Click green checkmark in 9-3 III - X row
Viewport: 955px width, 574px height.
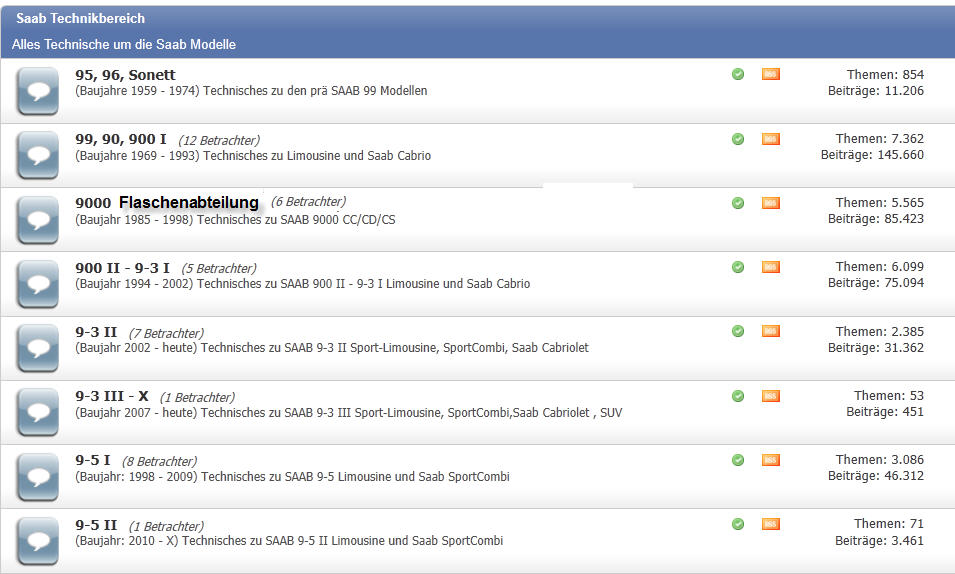tap(738, 396)
